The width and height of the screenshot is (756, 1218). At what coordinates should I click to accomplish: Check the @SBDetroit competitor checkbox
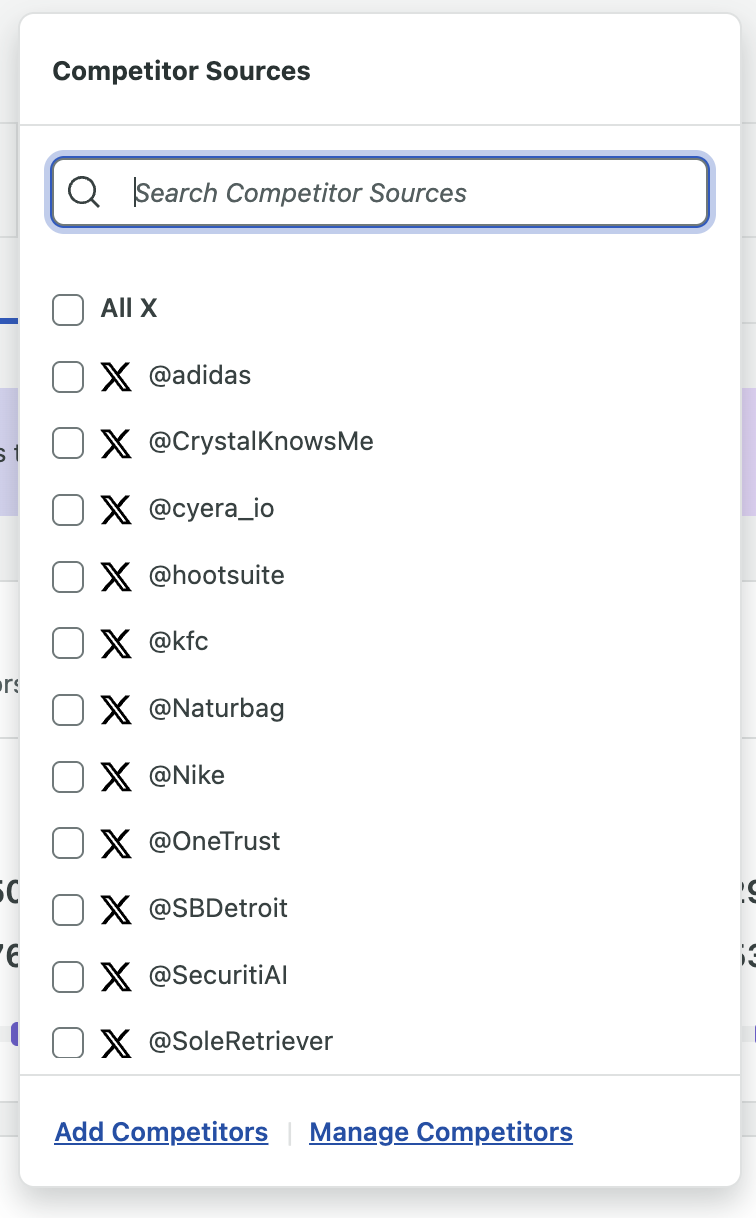click(68, 909)
